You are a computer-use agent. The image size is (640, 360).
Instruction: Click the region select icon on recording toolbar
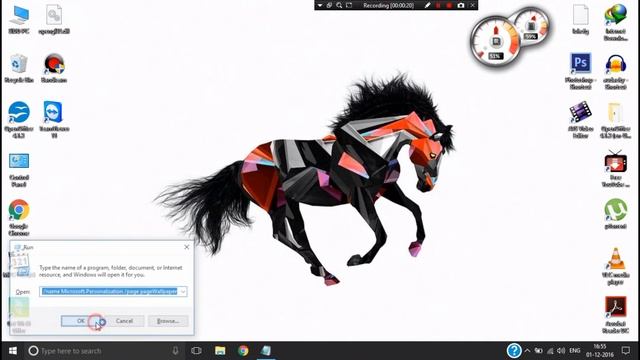[349, 5]
